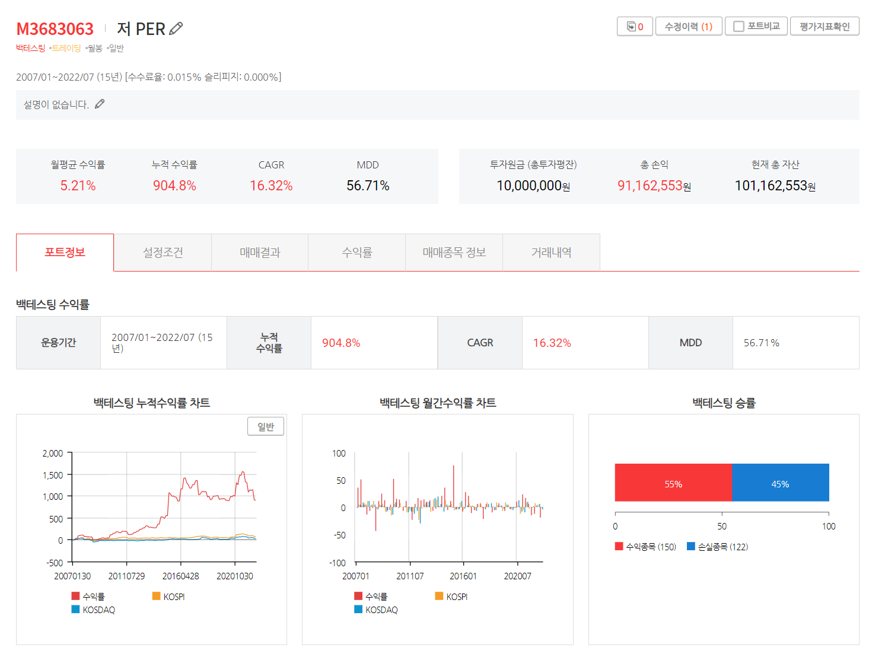Toggle 수익률 legend in cumulative chart

click(88, 596)
